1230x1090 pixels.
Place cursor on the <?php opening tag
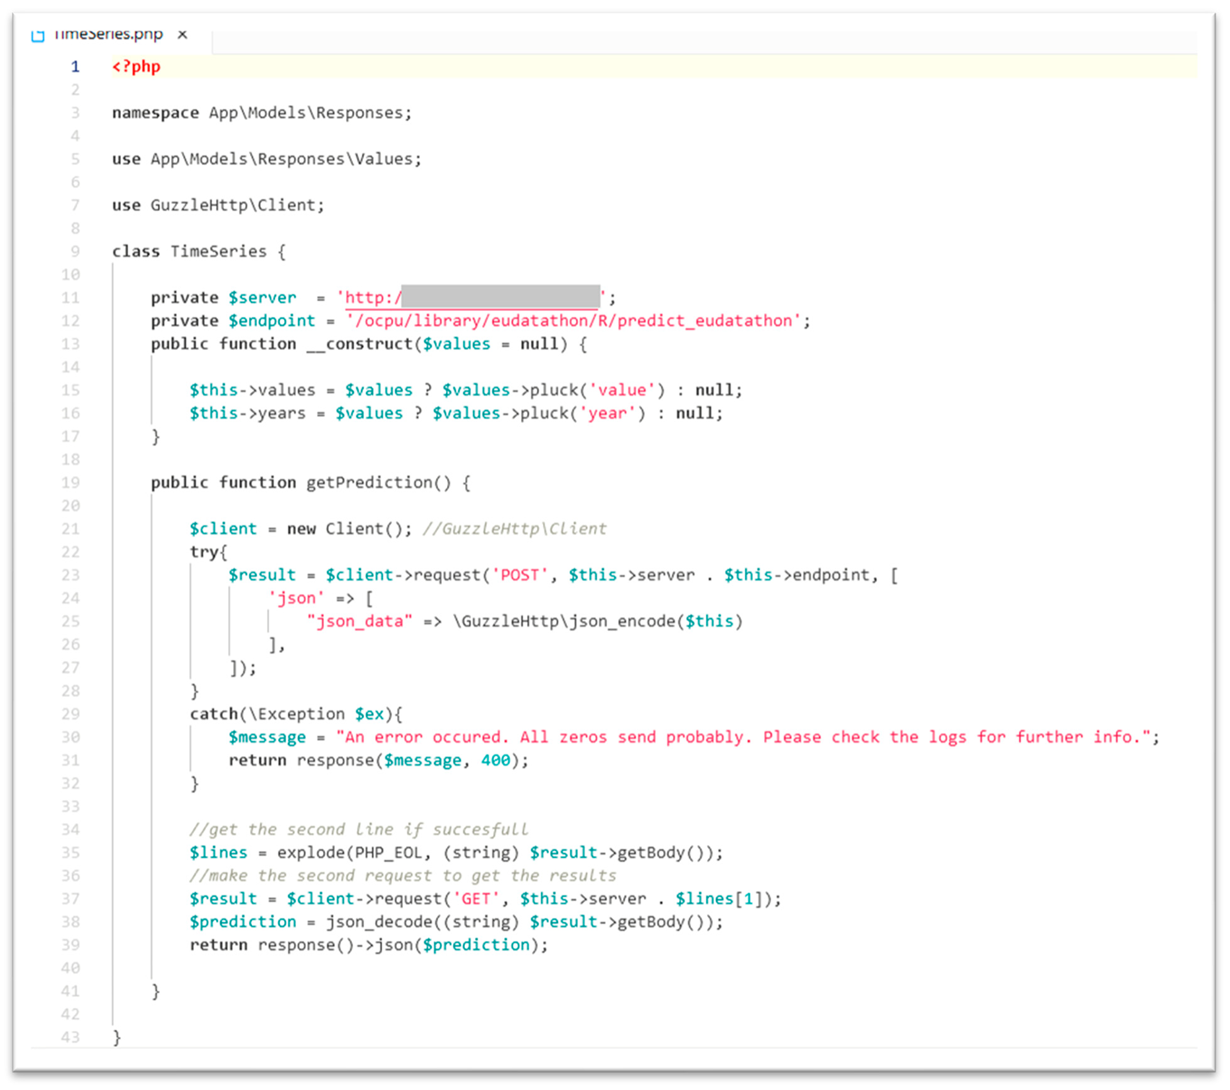point(136,67)
